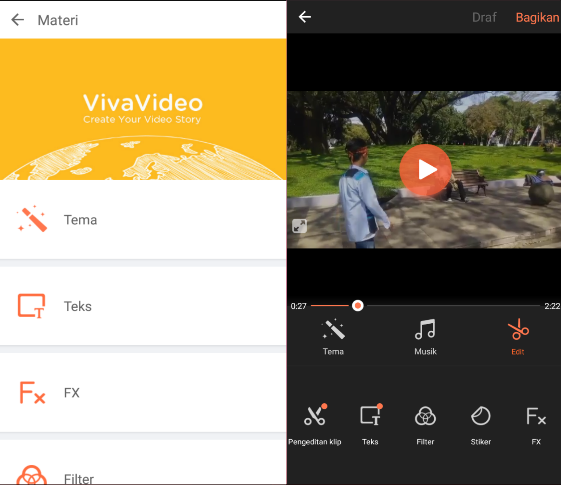Open the FX tool in editor toolbar

point(536,425)
